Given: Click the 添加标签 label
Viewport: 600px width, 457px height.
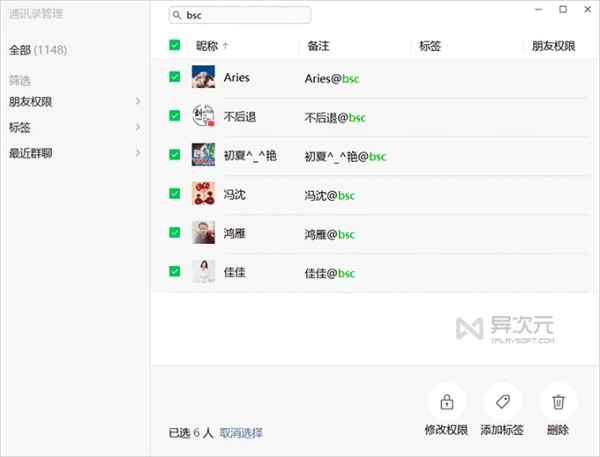Looking at the screenshot, I should (x=502, y=430).
